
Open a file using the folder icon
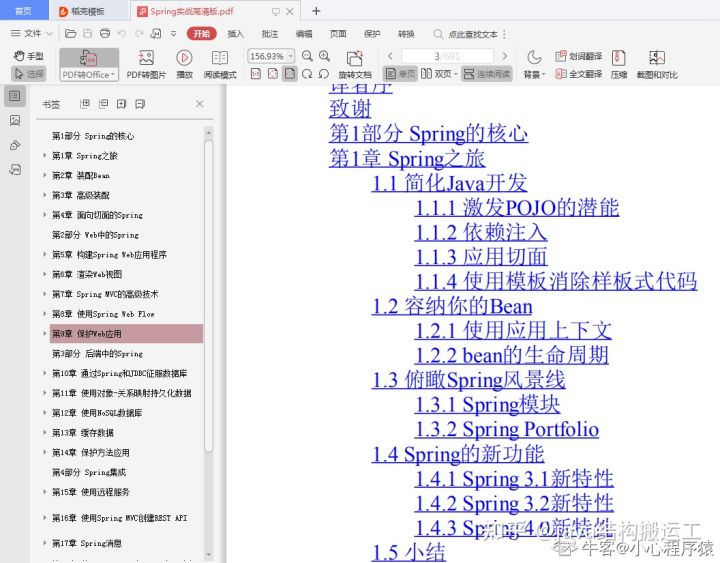click(70, 34)
